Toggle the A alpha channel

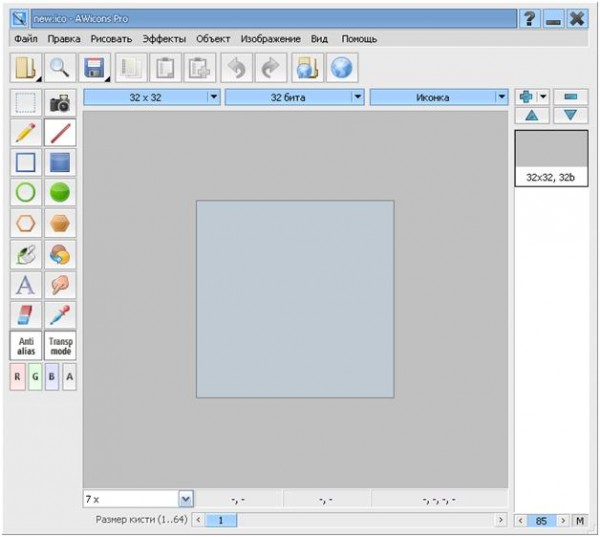69,377
